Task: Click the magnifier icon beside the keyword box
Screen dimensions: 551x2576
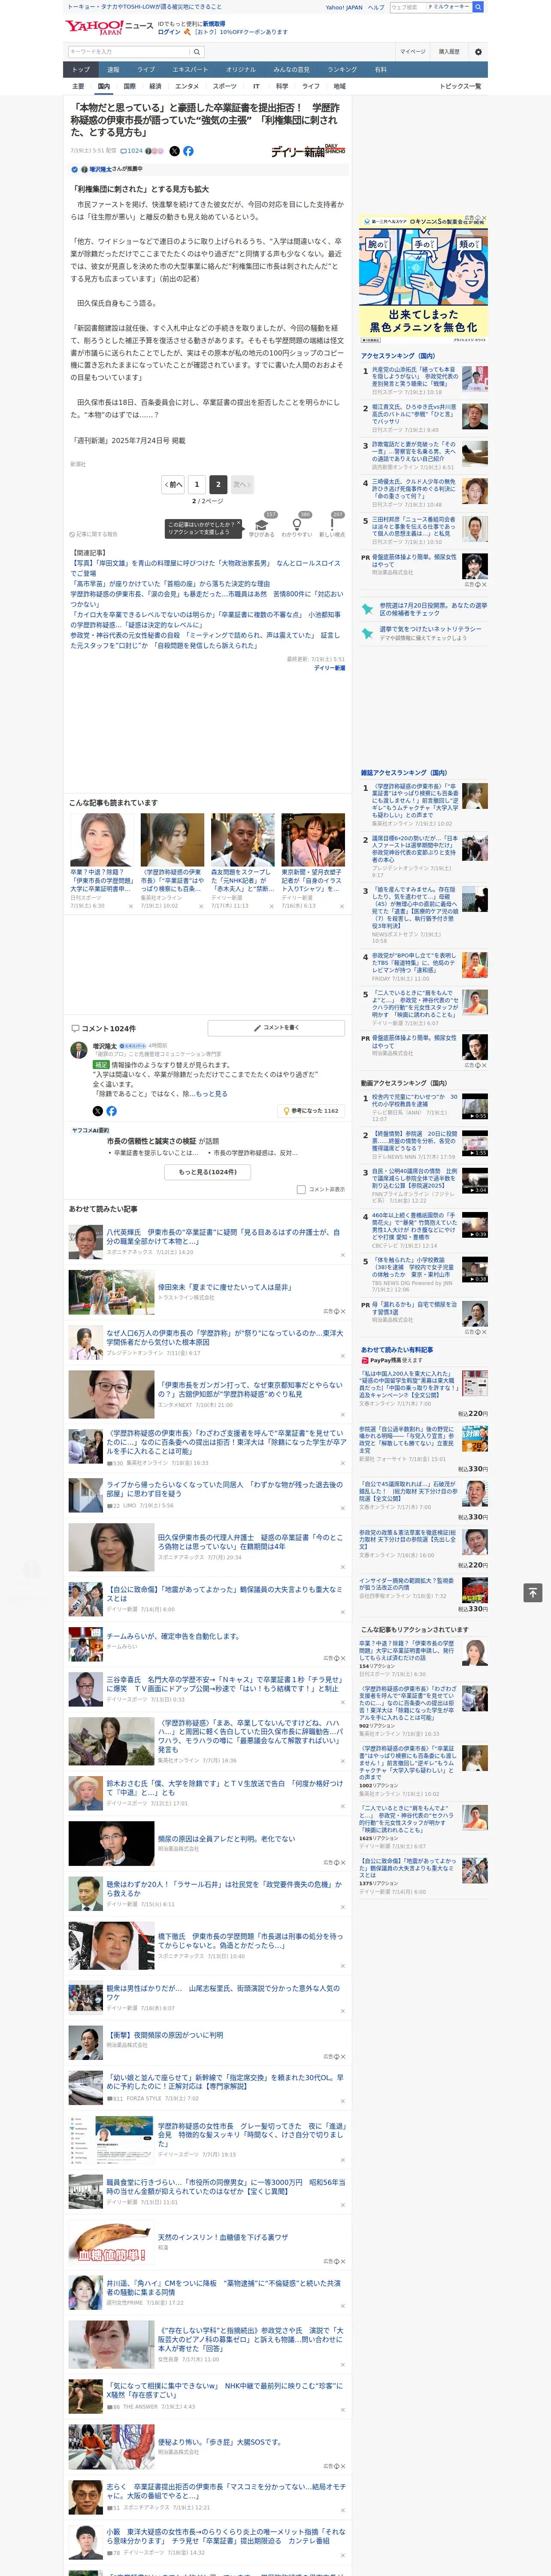Action: click(x=197, y=52)
